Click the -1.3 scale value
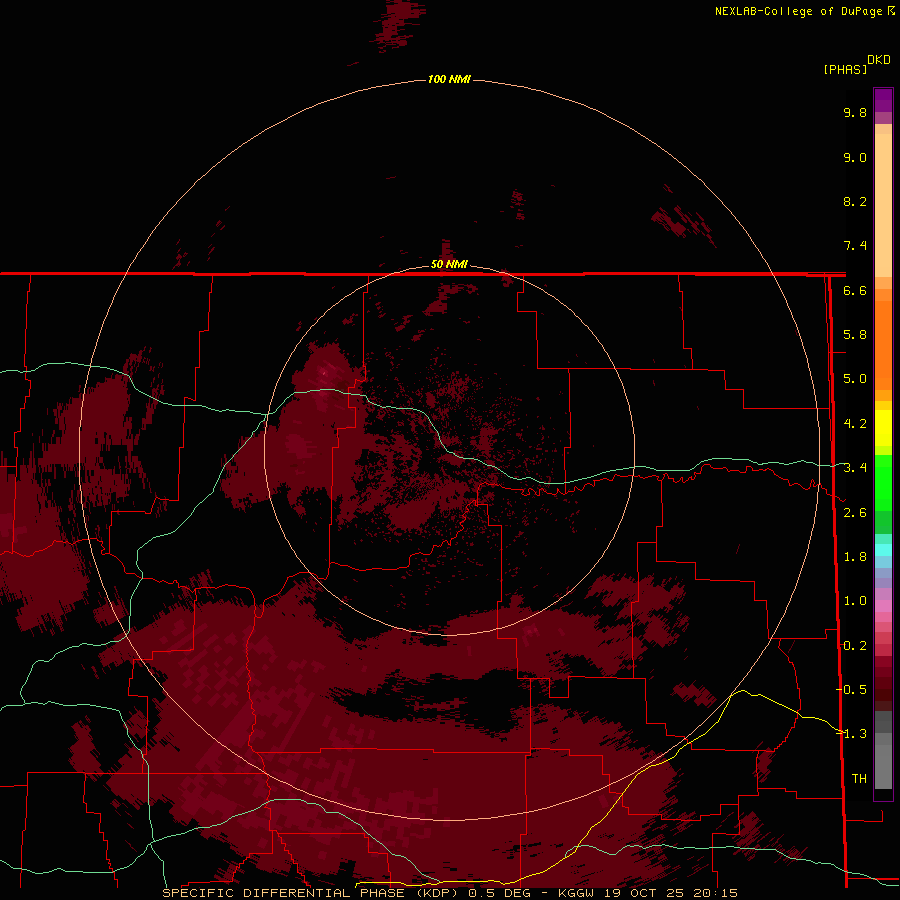 852,734
